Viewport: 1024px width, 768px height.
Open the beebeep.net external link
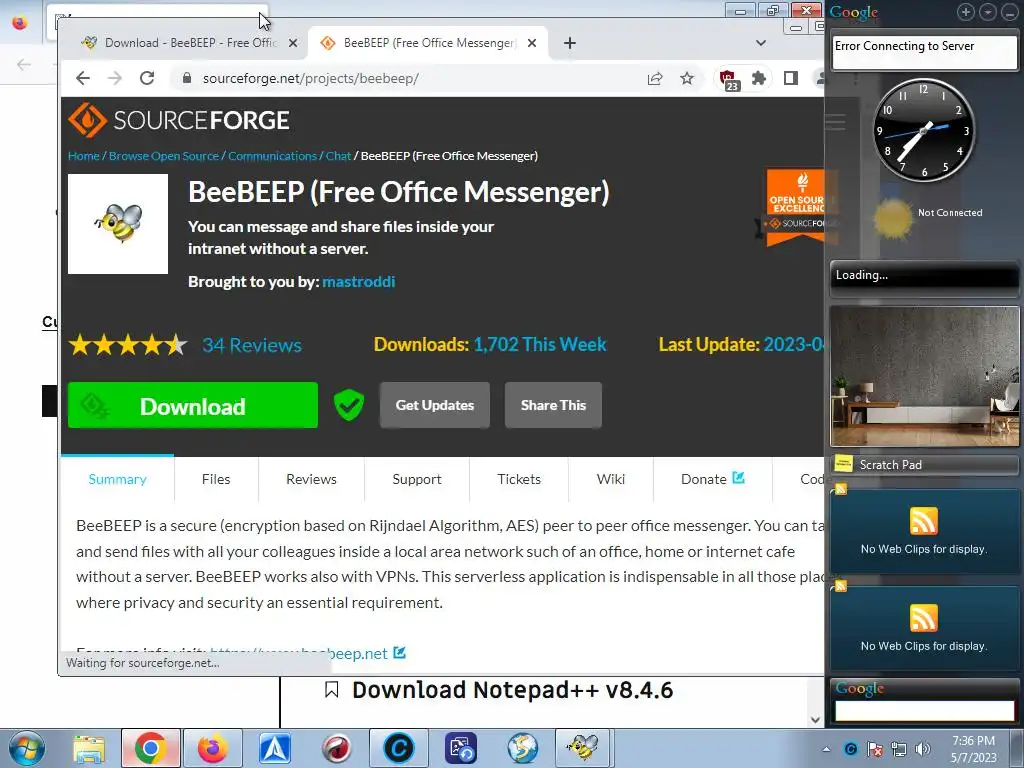307,654
